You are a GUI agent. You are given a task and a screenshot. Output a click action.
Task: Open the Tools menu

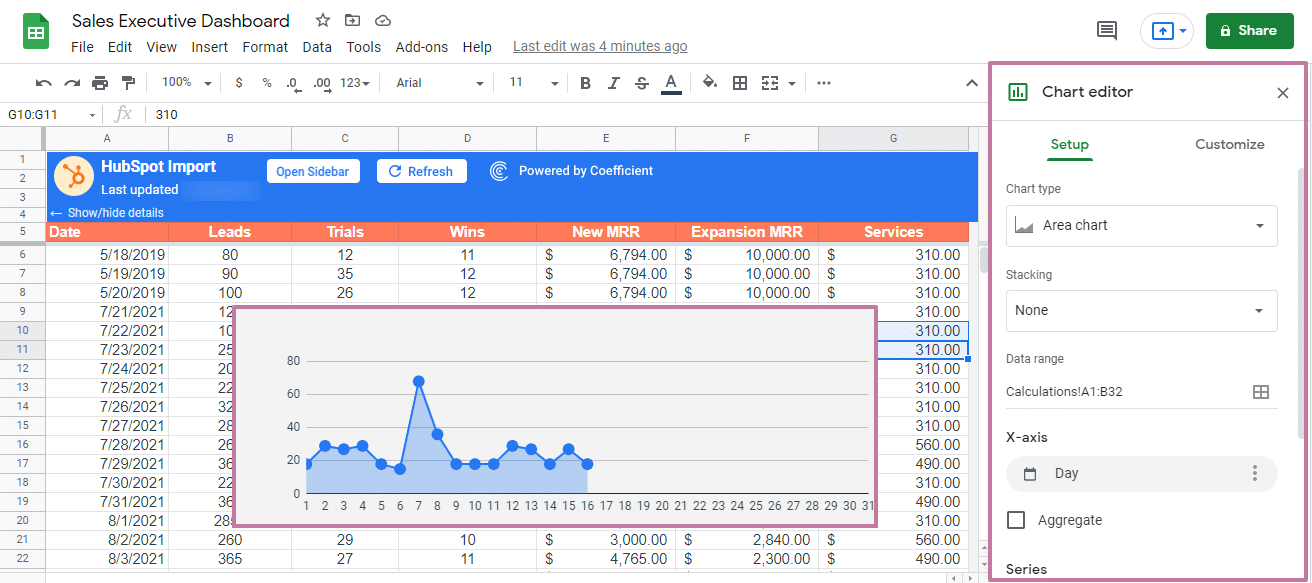[x=364, y=47]
